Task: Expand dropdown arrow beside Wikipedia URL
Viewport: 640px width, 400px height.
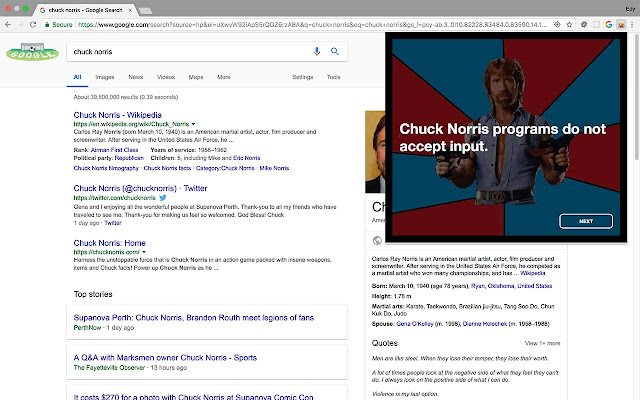Action: pos(193,124)
